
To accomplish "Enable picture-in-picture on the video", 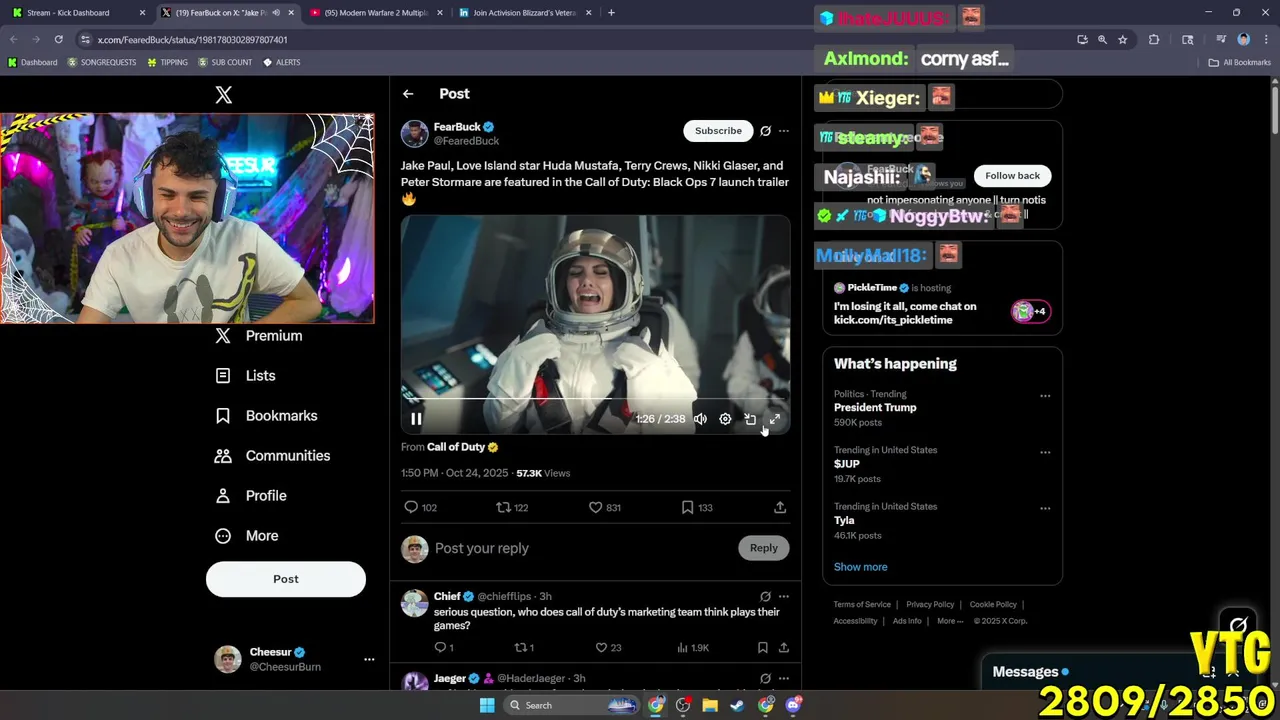I will pyautogui.click(x=750, y=419).
